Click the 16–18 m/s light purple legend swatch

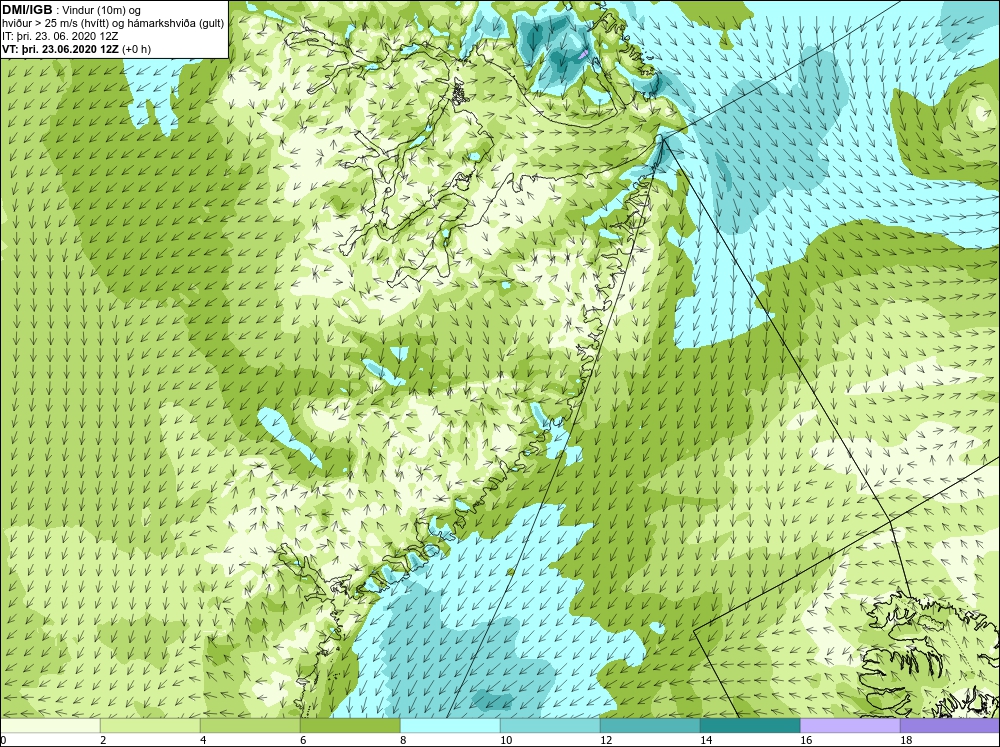tap(850, 726)
